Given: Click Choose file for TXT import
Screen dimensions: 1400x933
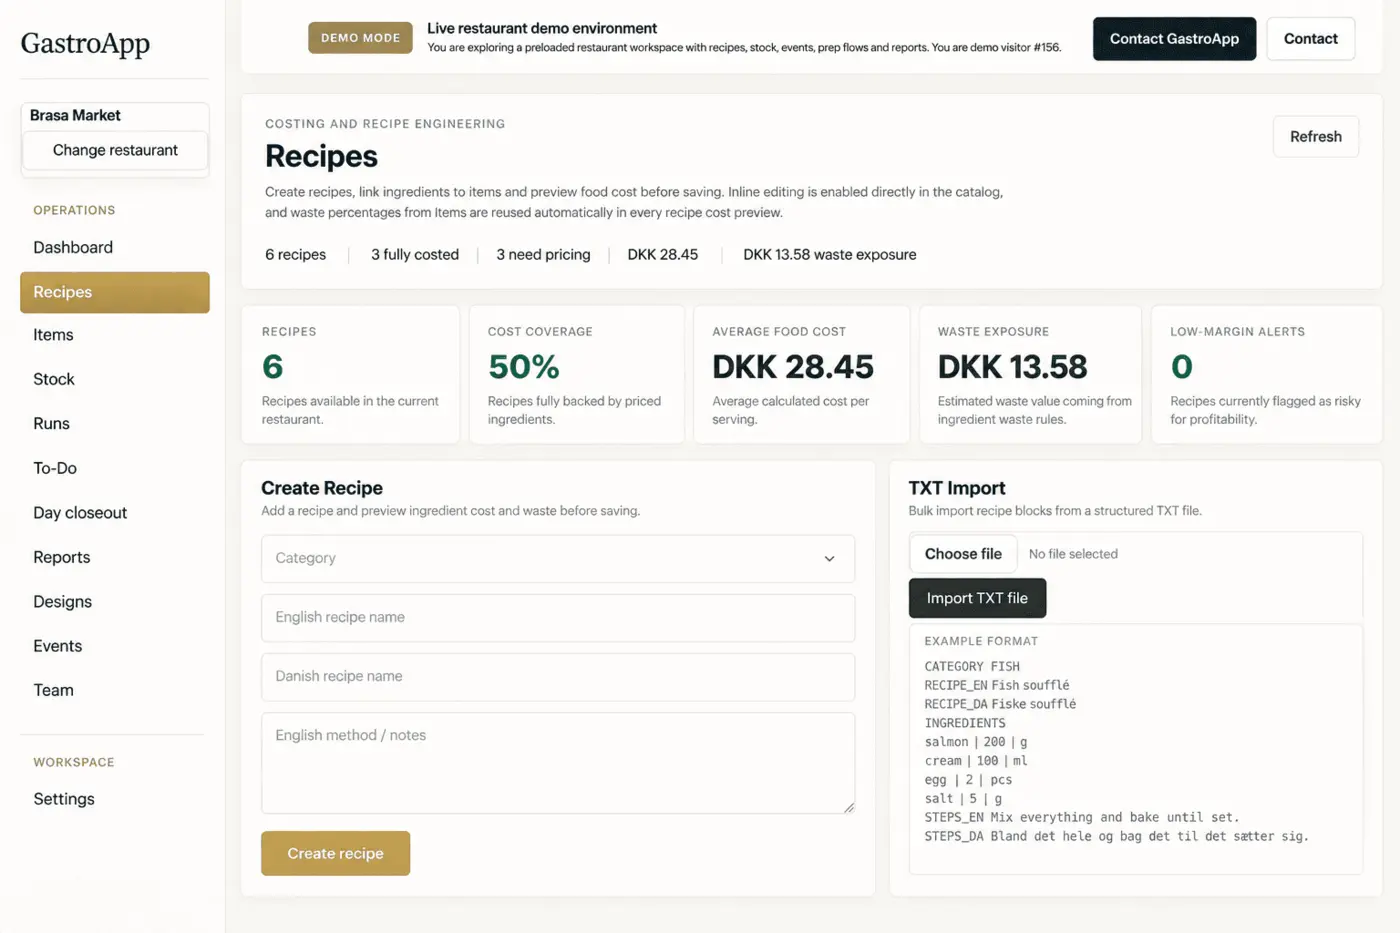Looking at the screenshot, I should 963,554.
